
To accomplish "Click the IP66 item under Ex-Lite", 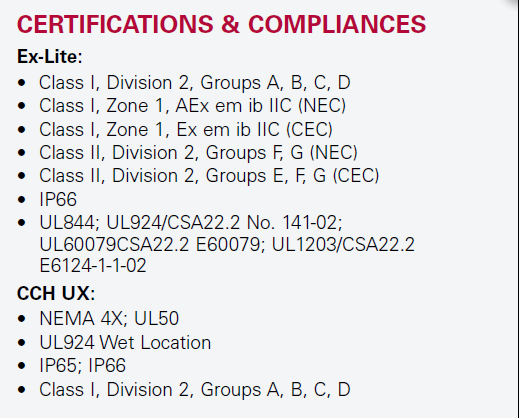I will tap(58, 199).
